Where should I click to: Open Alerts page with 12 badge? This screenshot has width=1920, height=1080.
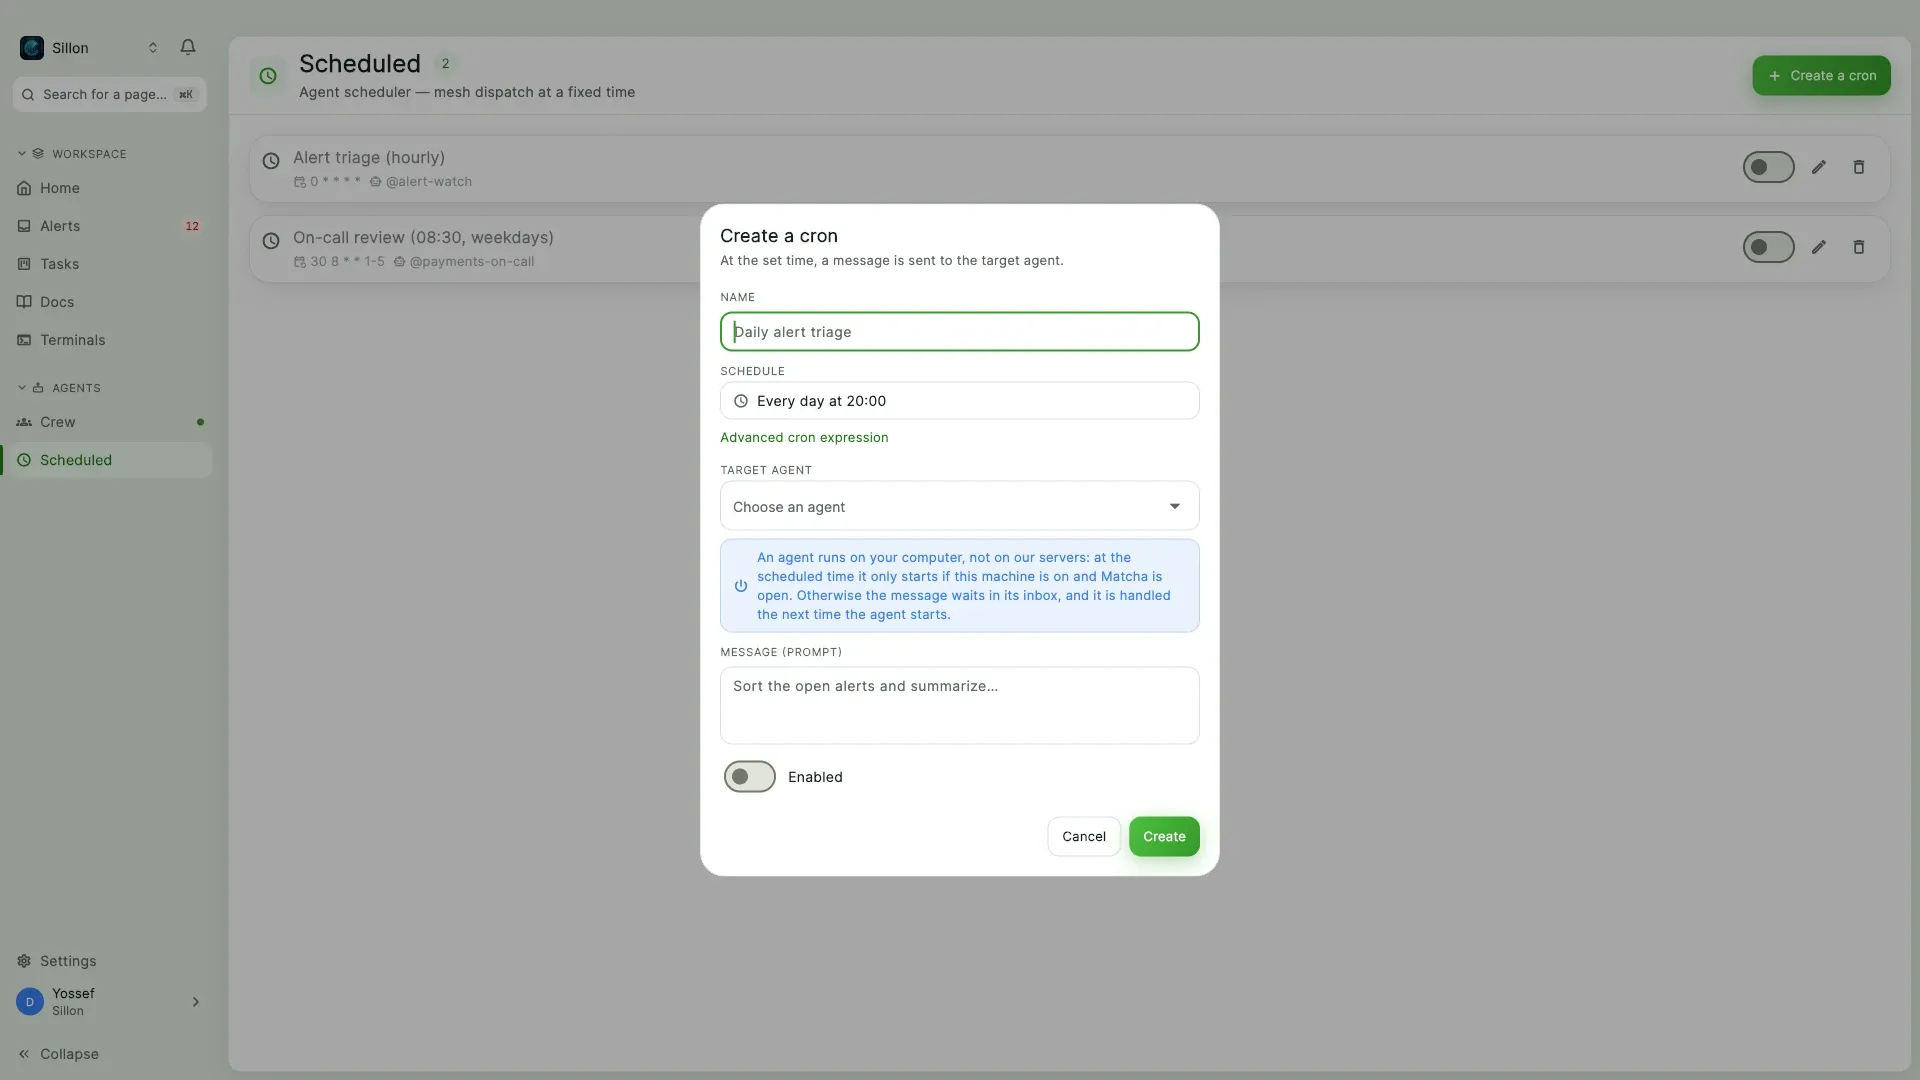(108, 226)
